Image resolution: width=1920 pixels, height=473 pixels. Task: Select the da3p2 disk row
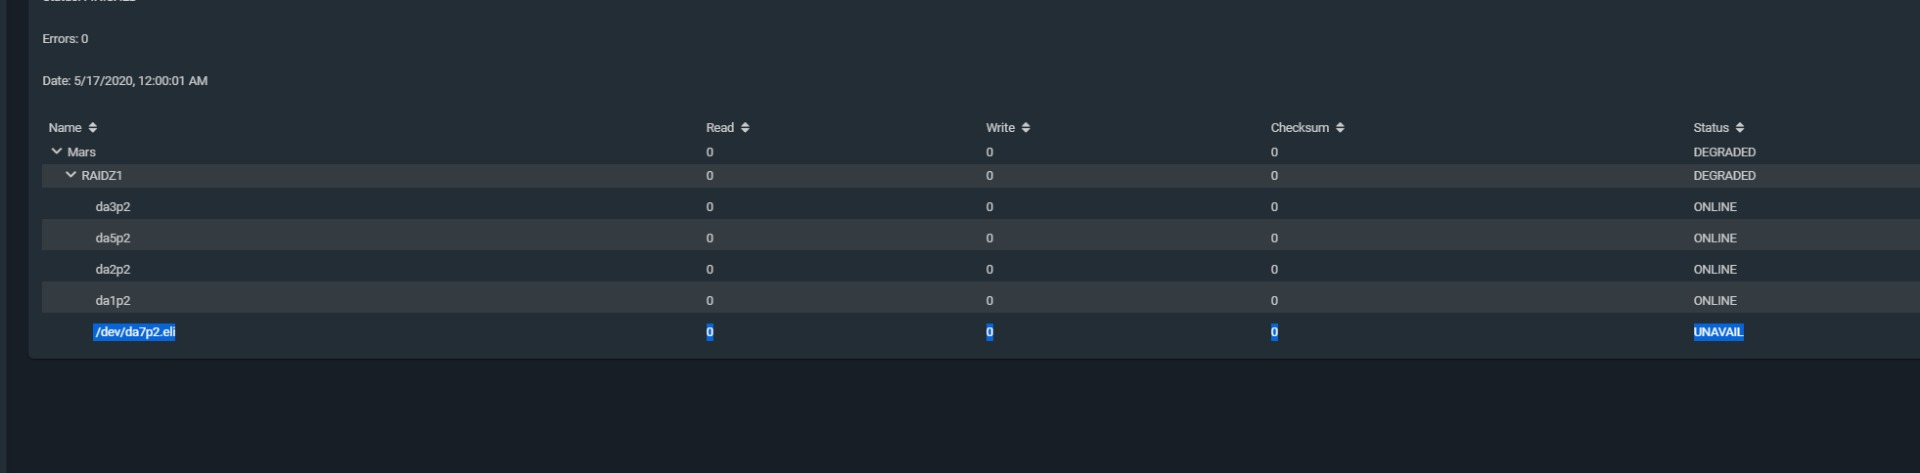(980, 207)
